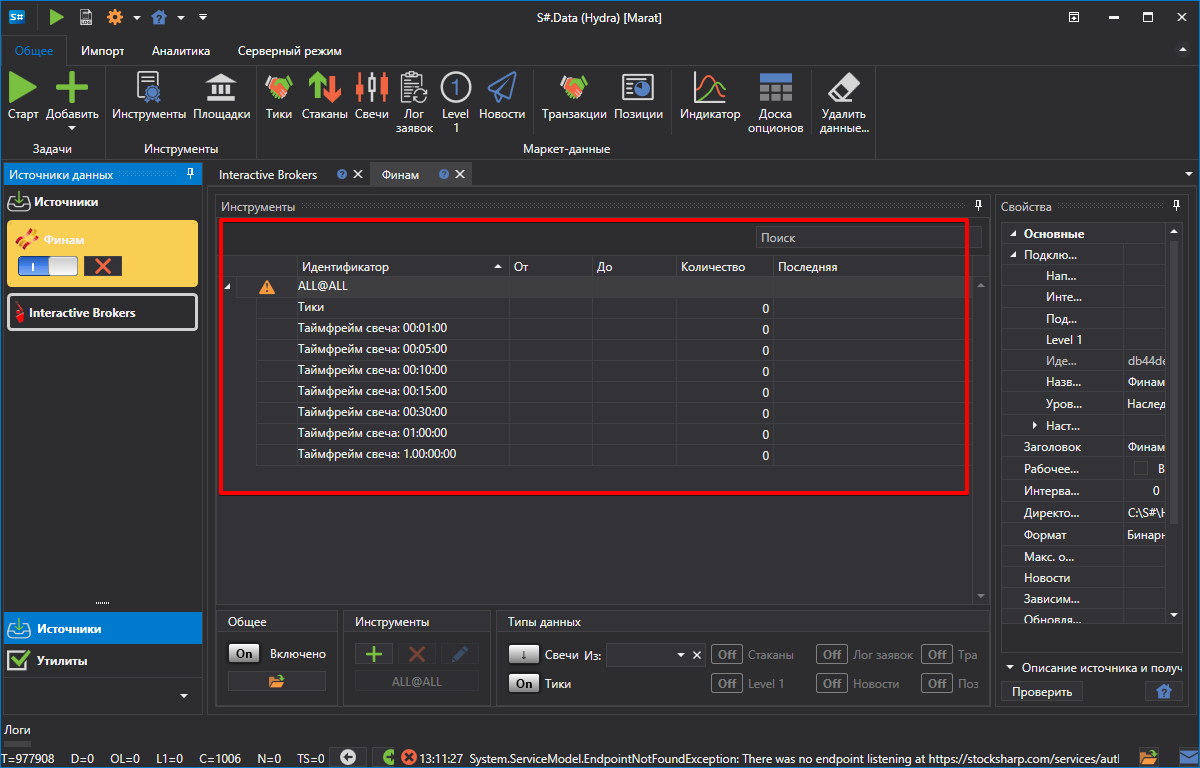Viewport: 1200px width, 768px height.
Task: Select the Interactive Brokers document tab
Action: point(268,174)
